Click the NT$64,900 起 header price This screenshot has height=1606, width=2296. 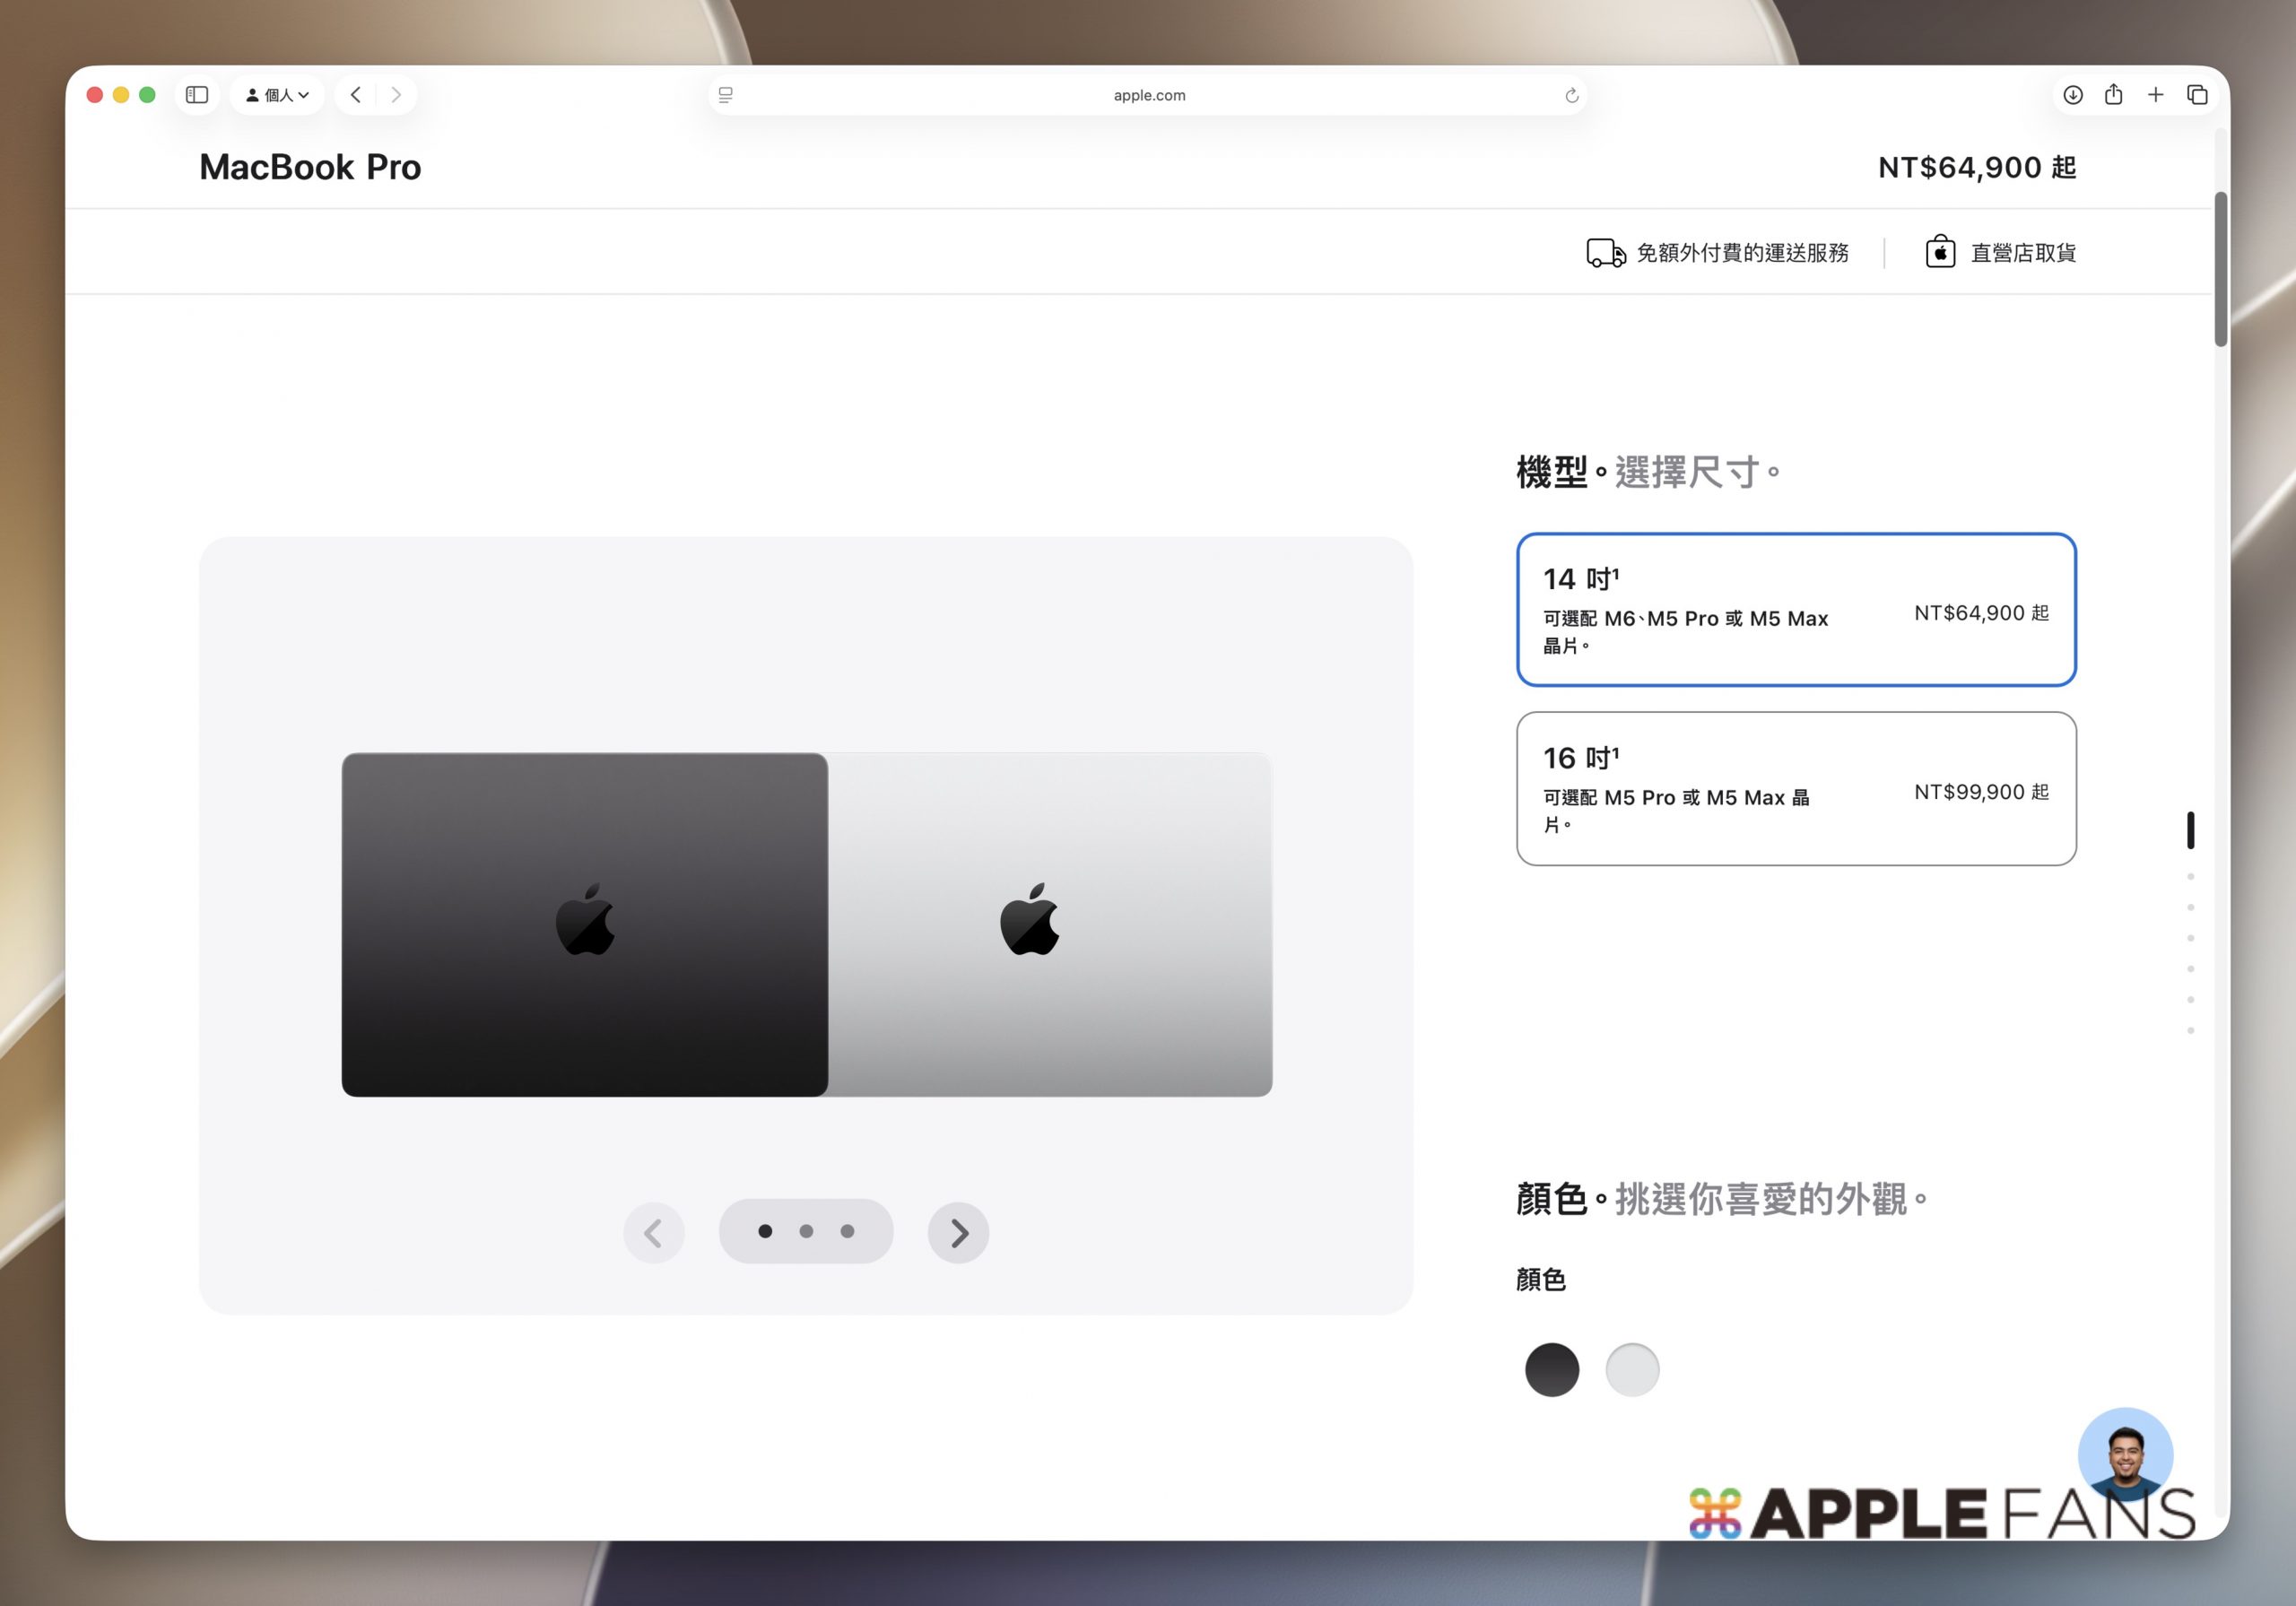point(1977,167)
